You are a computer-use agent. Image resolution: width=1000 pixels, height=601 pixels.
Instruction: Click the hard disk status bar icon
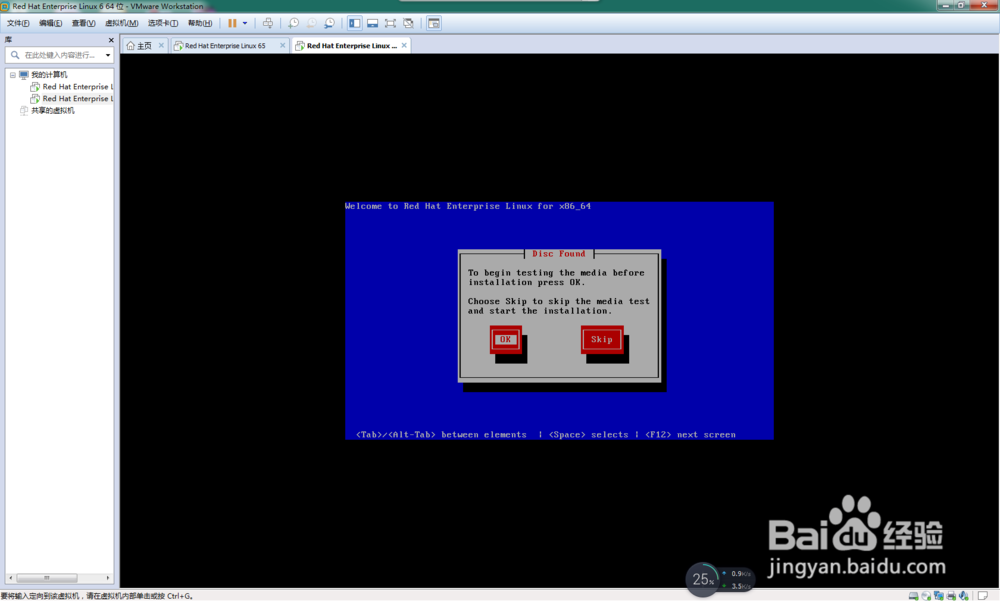913,596
